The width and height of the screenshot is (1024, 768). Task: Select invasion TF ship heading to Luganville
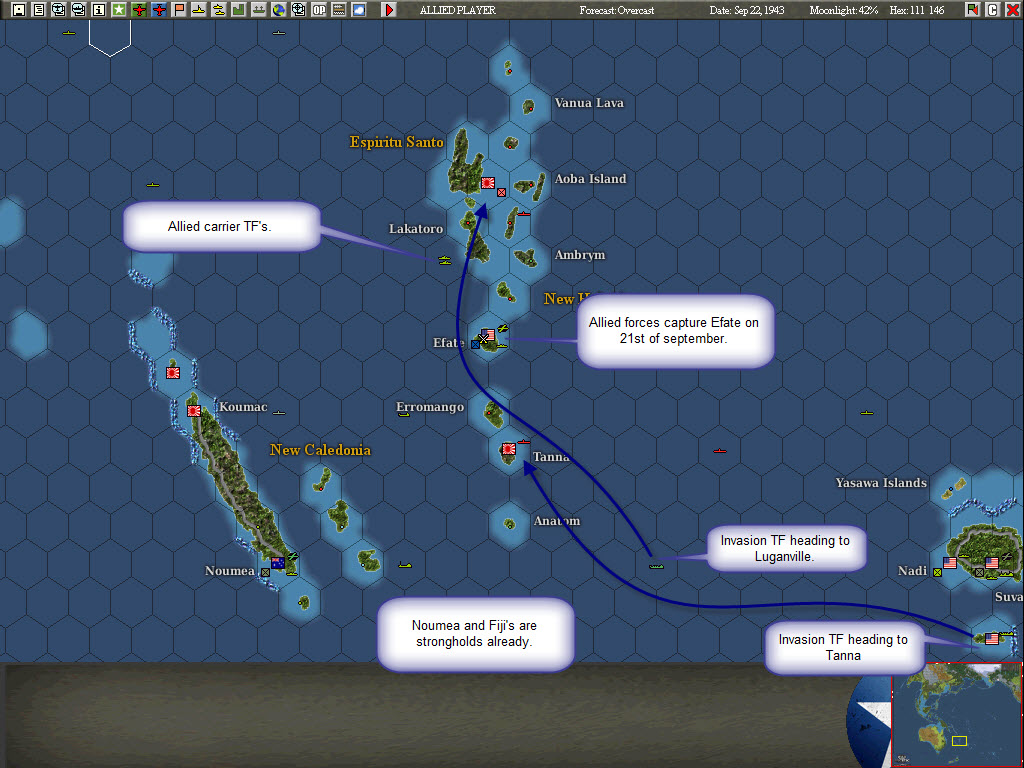656,566
